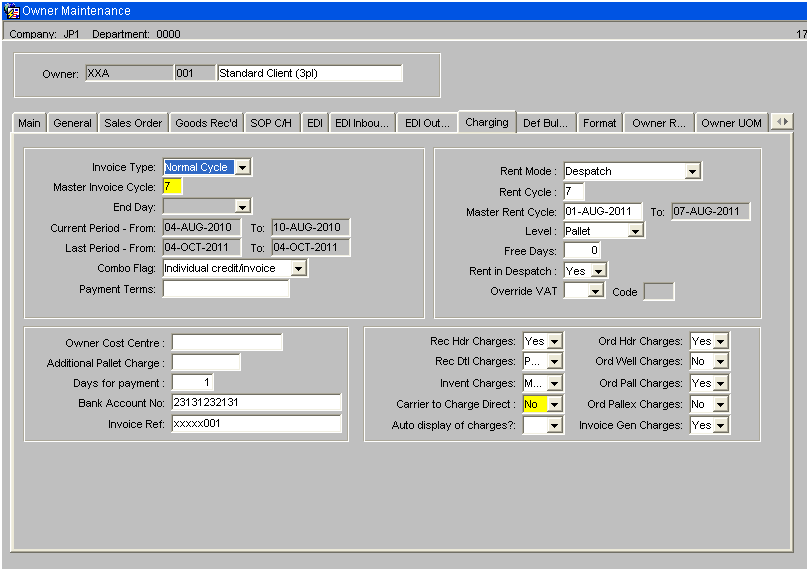Click the Owner Maintenance window icon
Image resolution: width=807 pixels, height=569 pixels.
click(x=11, y=10)
